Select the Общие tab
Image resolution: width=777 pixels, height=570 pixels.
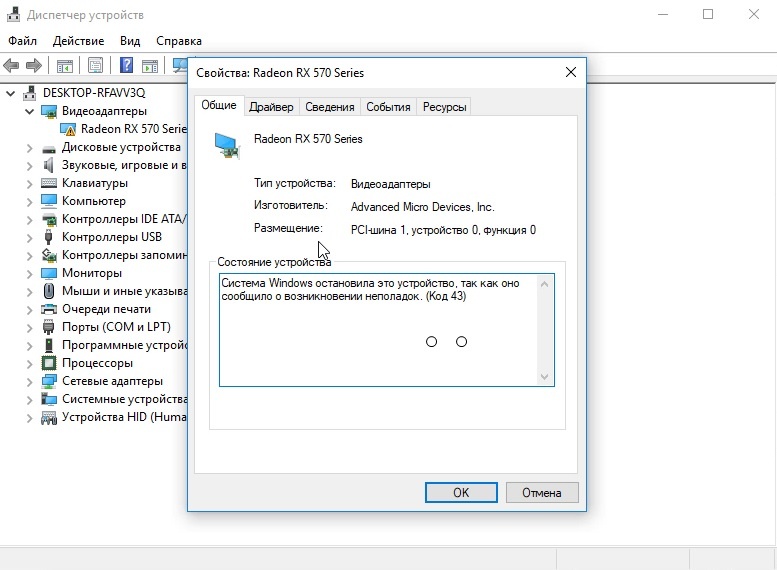click(219, 106)
